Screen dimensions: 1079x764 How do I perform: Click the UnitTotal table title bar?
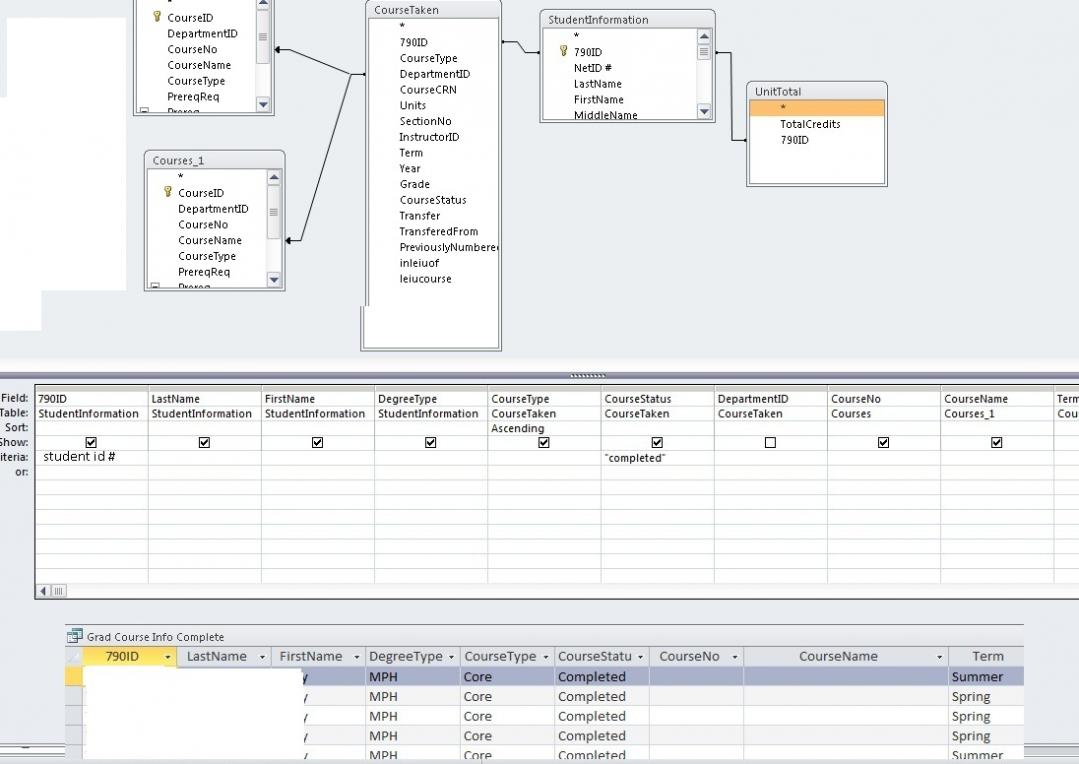coord(817,92)
